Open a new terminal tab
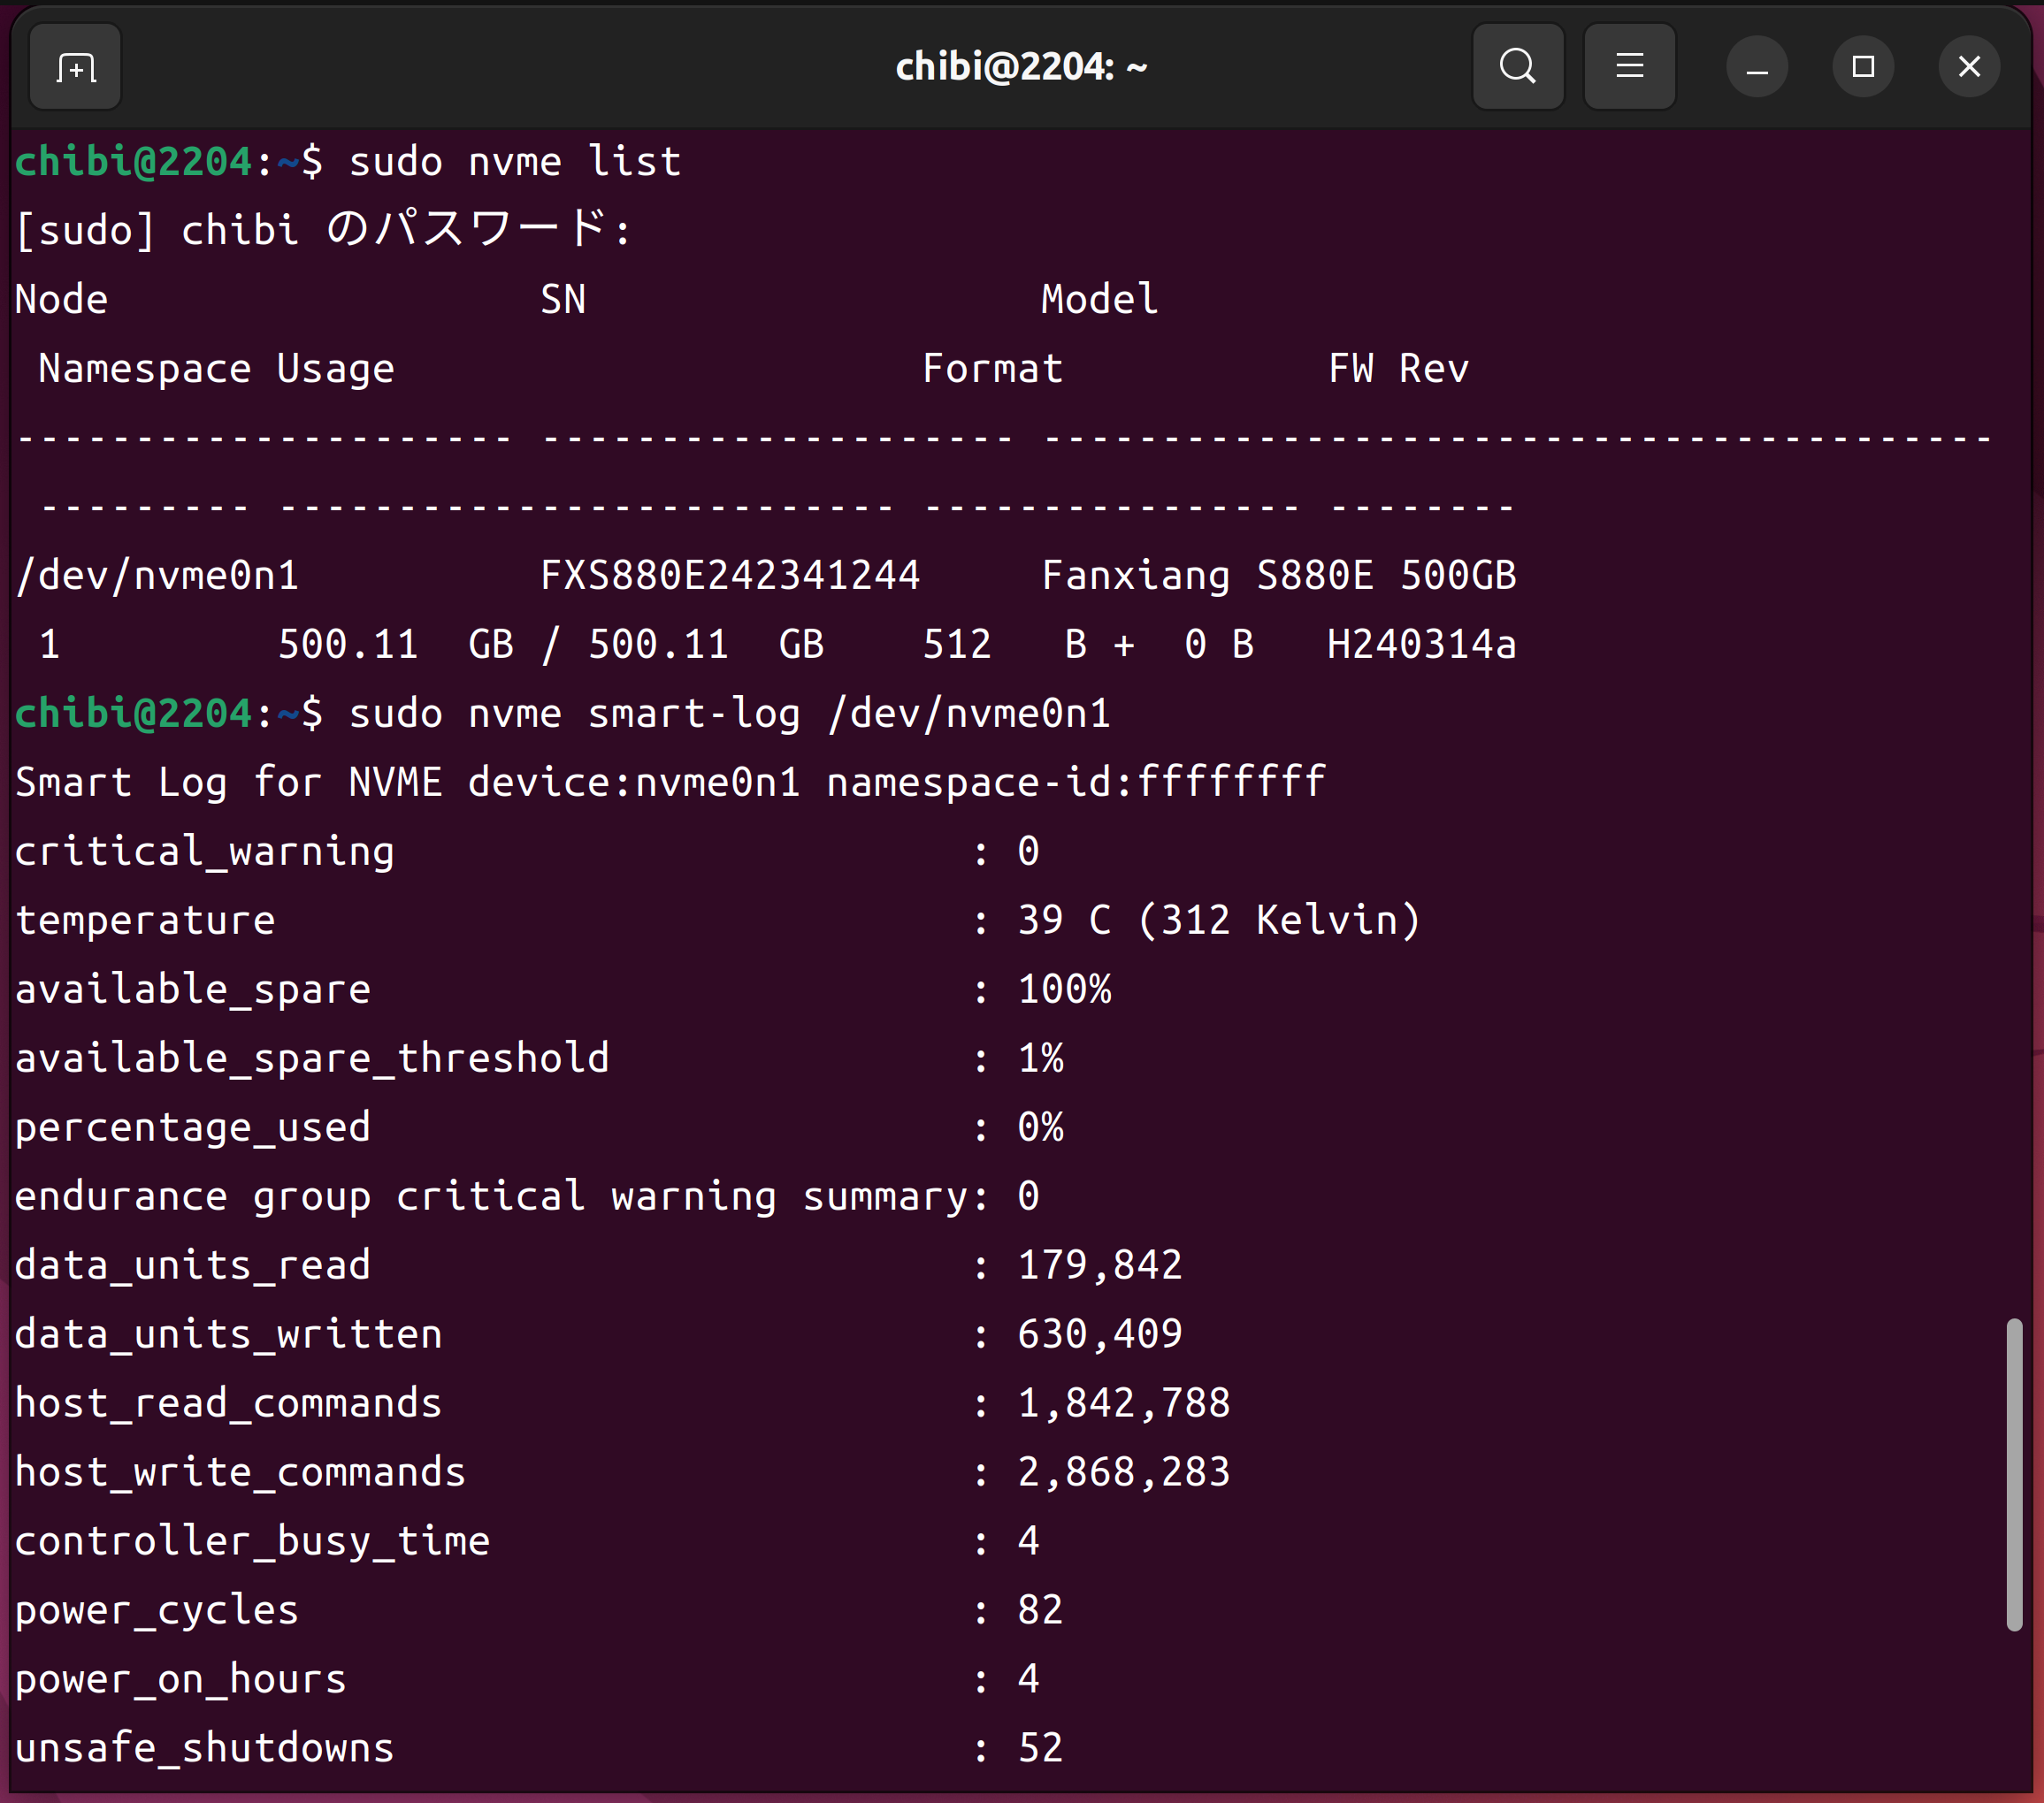The width and height of the screenshot is (2044, 1803). point(76,67)
